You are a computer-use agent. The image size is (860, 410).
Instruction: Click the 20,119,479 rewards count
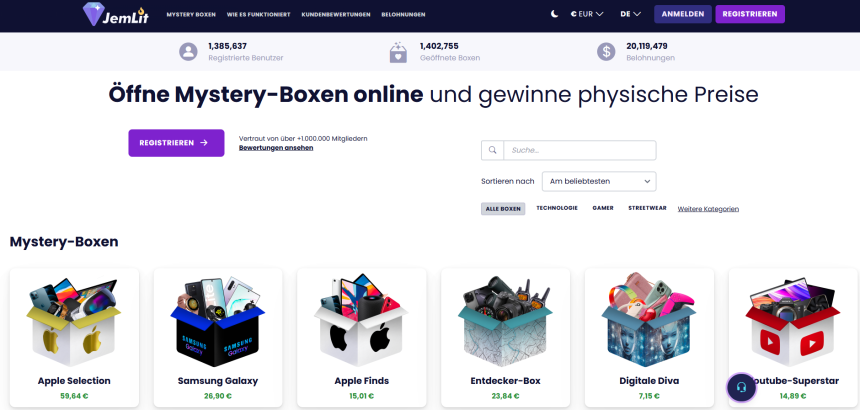coord(647,46)
